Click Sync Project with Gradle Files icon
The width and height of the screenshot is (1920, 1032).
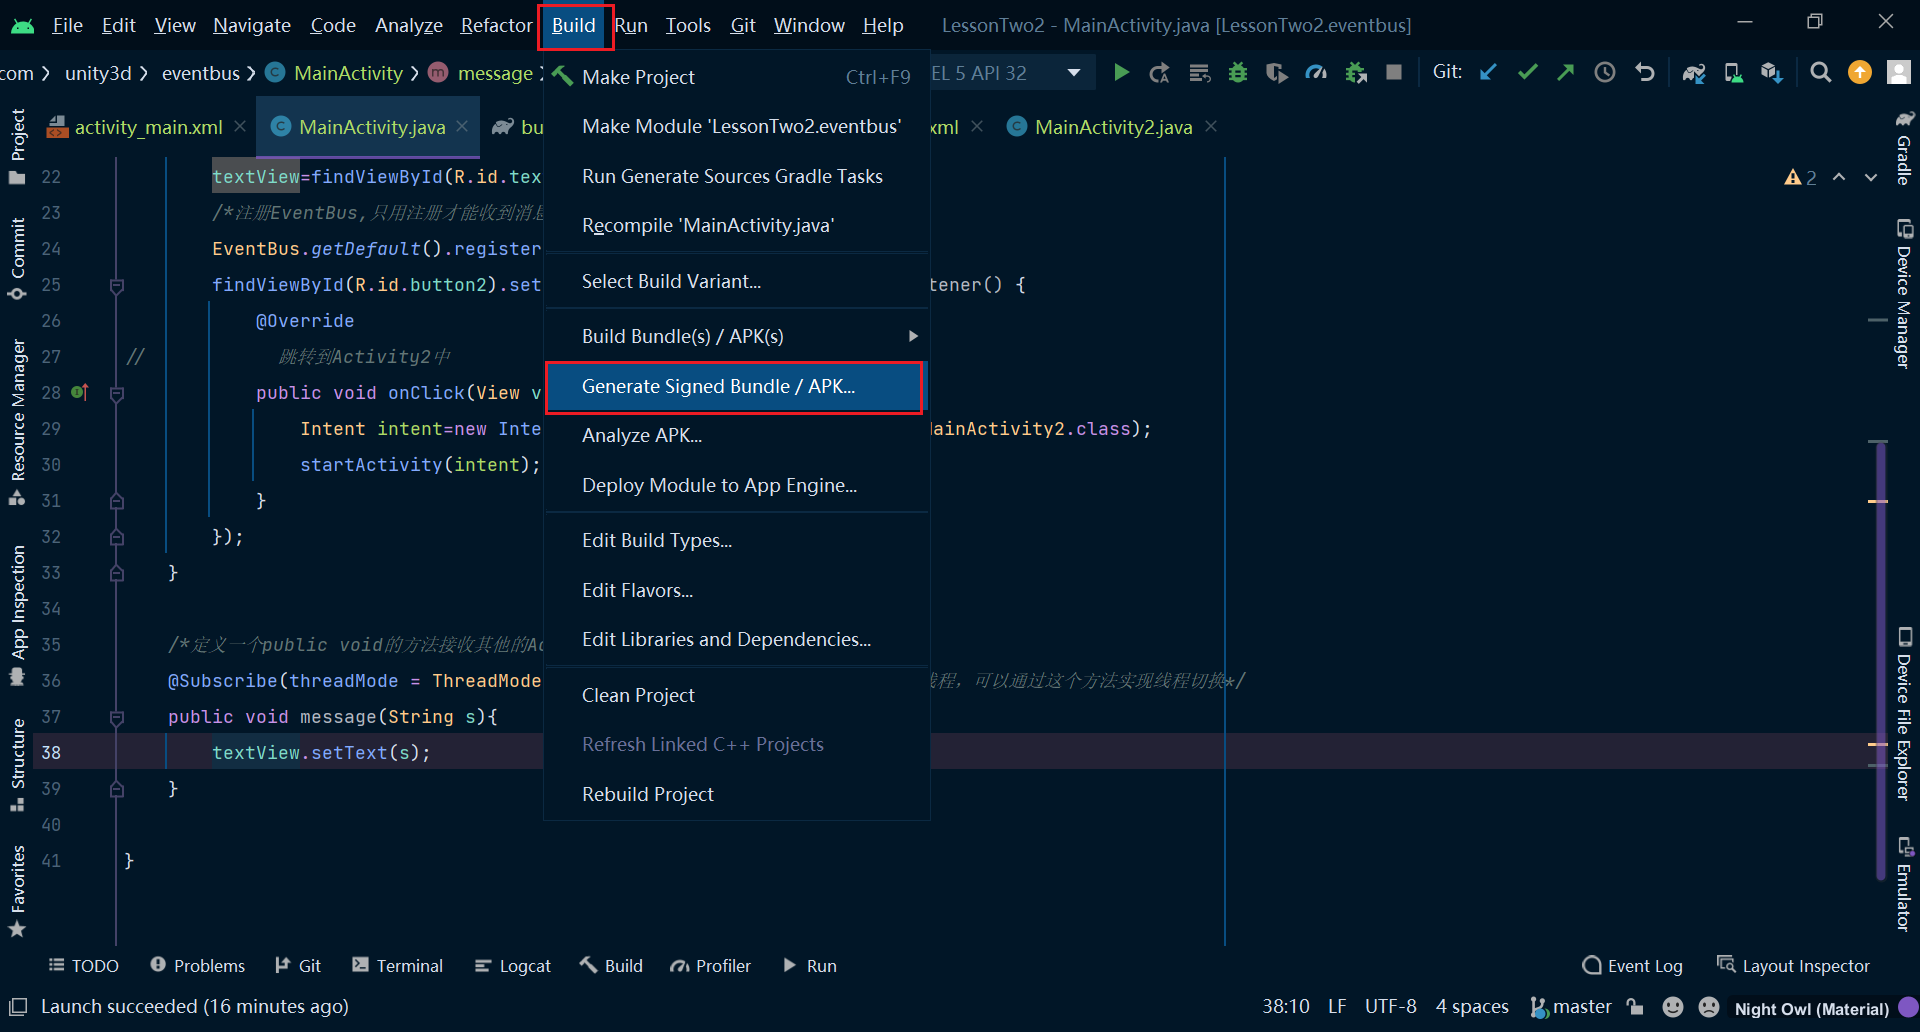(x=1694, y=73)
